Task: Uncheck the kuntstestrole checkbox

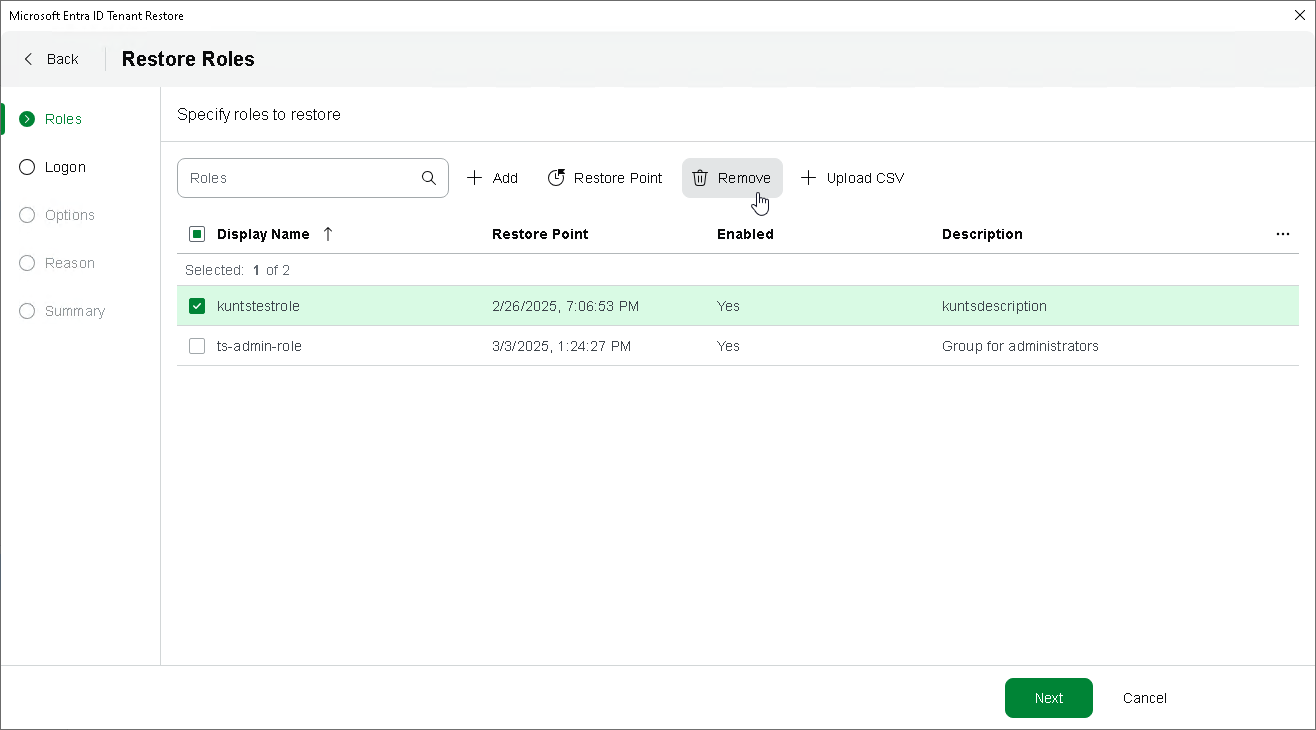Action: [197, 306]
